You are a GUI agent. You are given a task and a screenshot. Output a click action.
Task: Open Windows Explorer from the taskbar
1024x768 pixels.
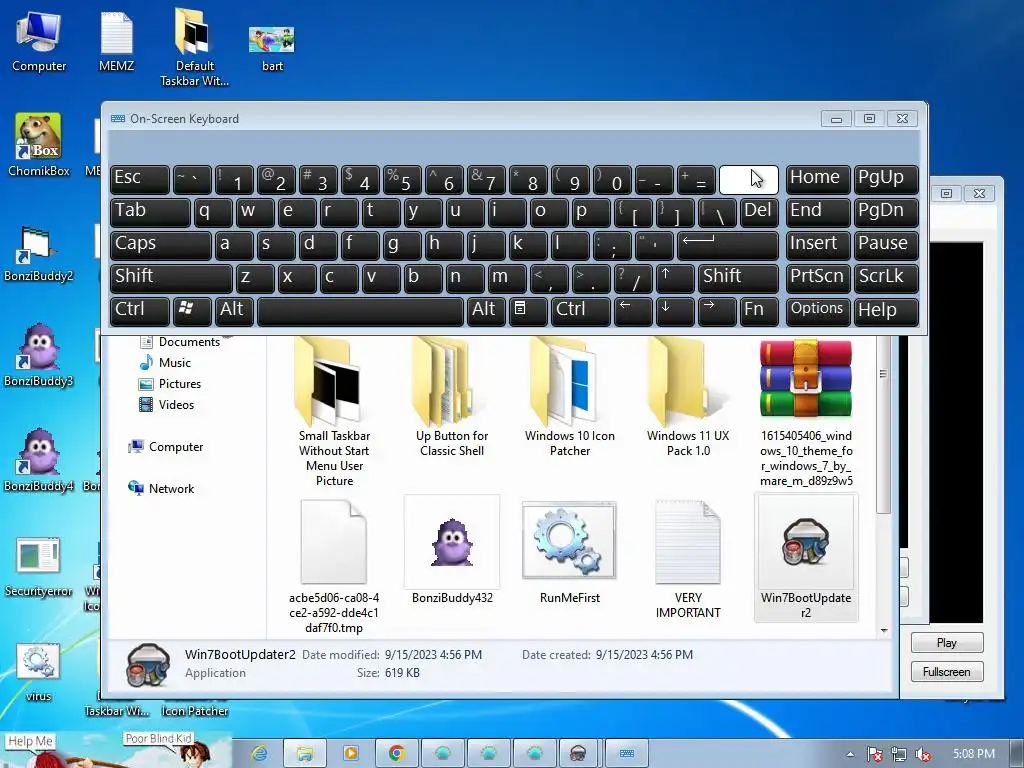click(304, 754)
